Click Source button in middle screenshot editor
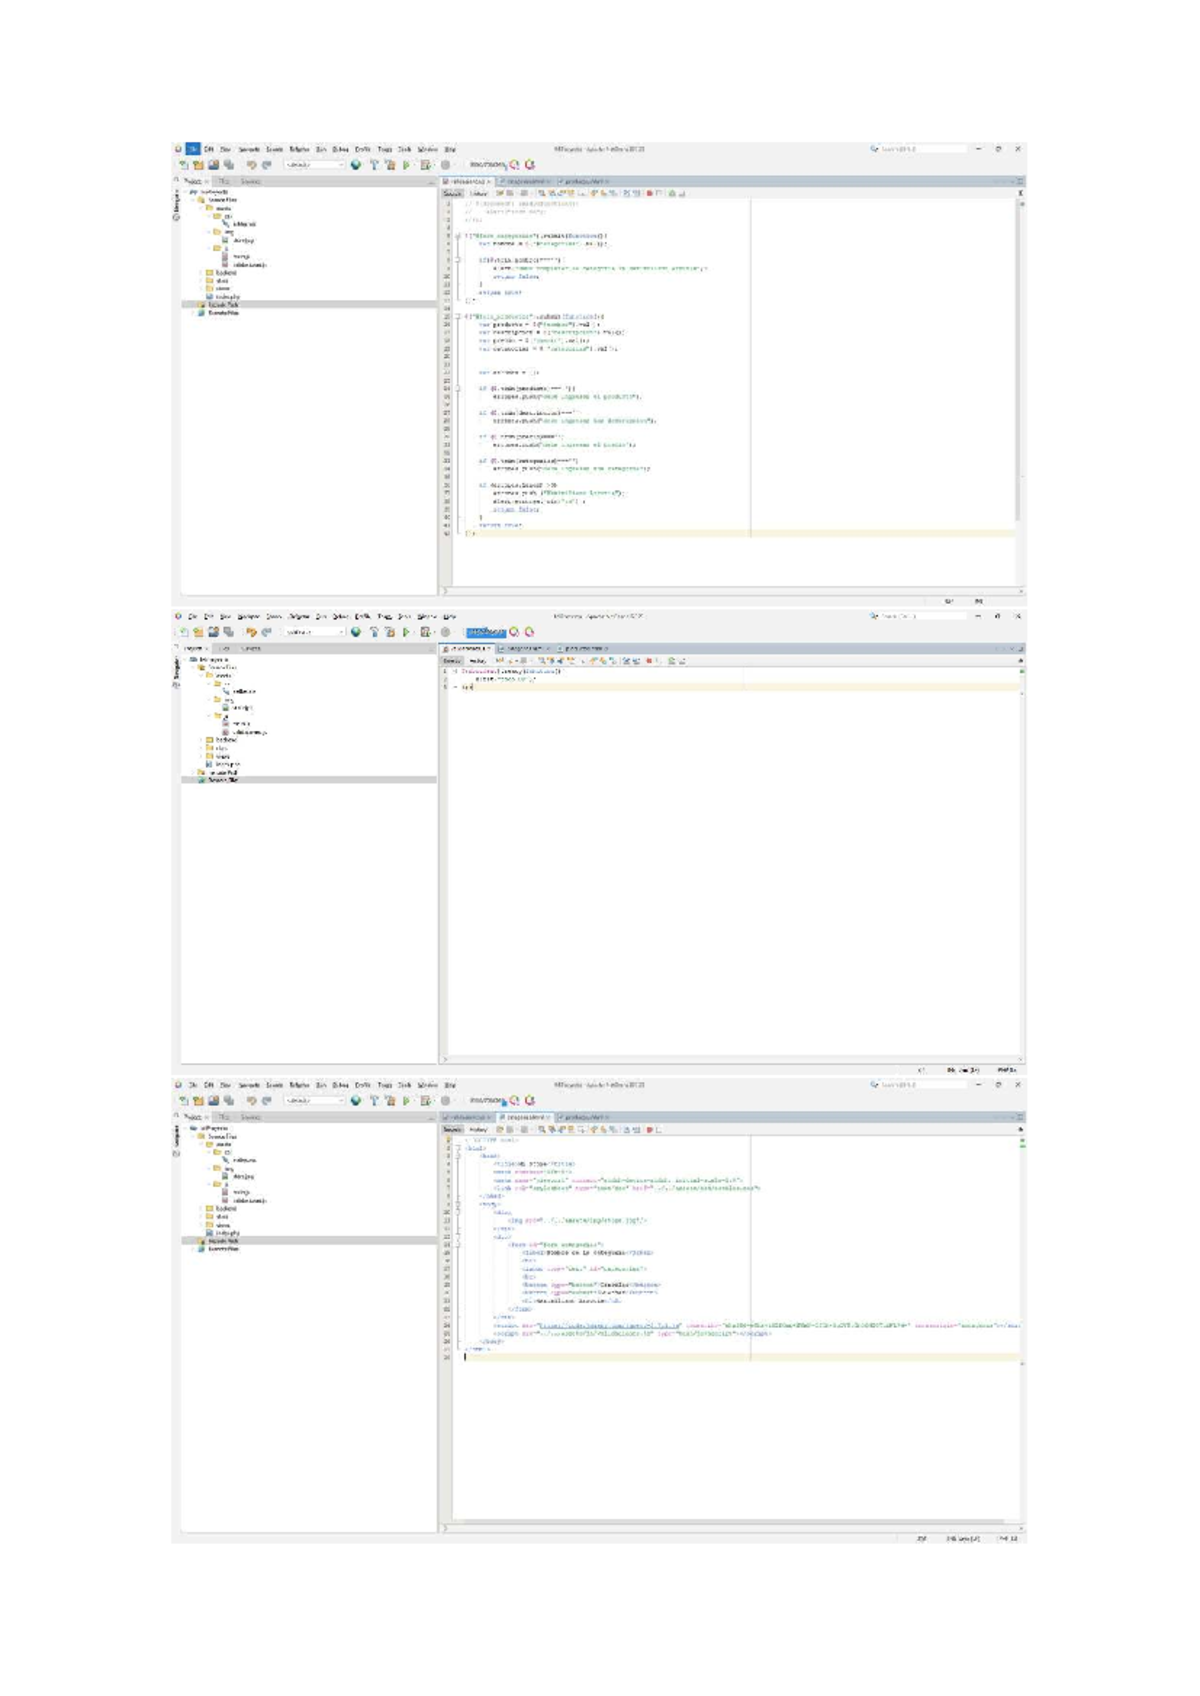This screenshot has width=1200, height=1696. (453, 660)
